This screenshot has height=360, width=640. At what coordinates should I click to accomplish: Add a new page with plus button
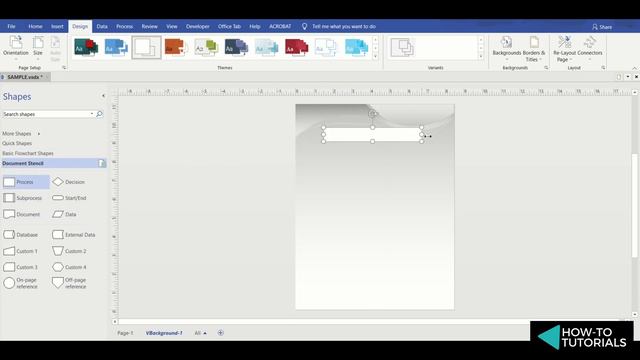pyautogui.click(x=220, y=333)
